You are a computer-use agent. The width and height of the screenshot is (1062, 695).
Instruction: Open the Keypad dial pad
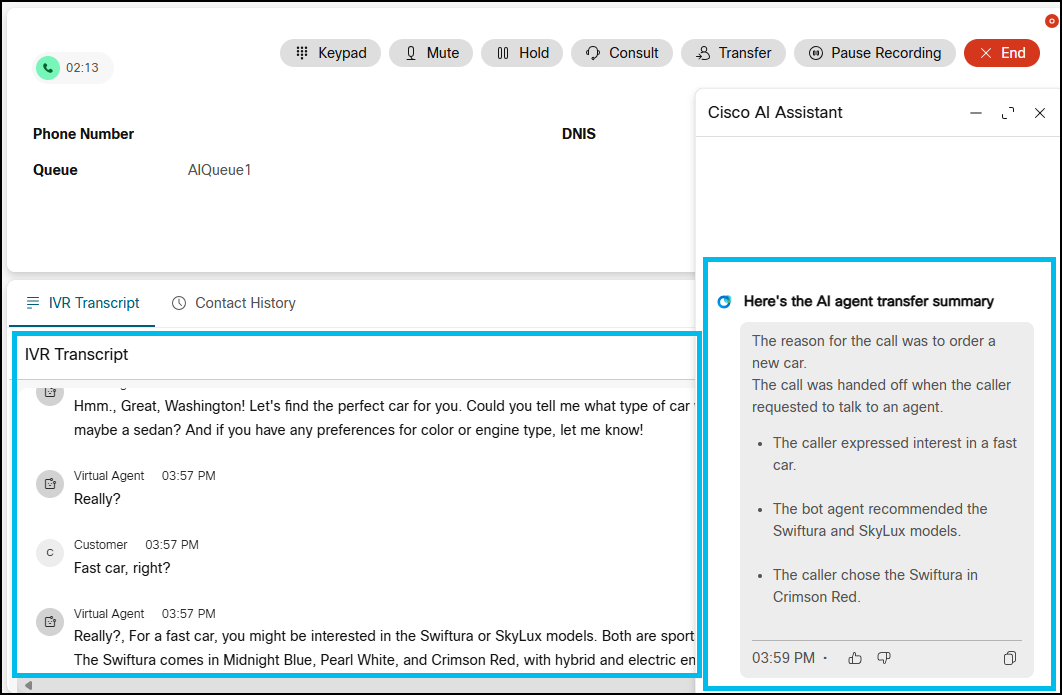click(x=330, y=53)
